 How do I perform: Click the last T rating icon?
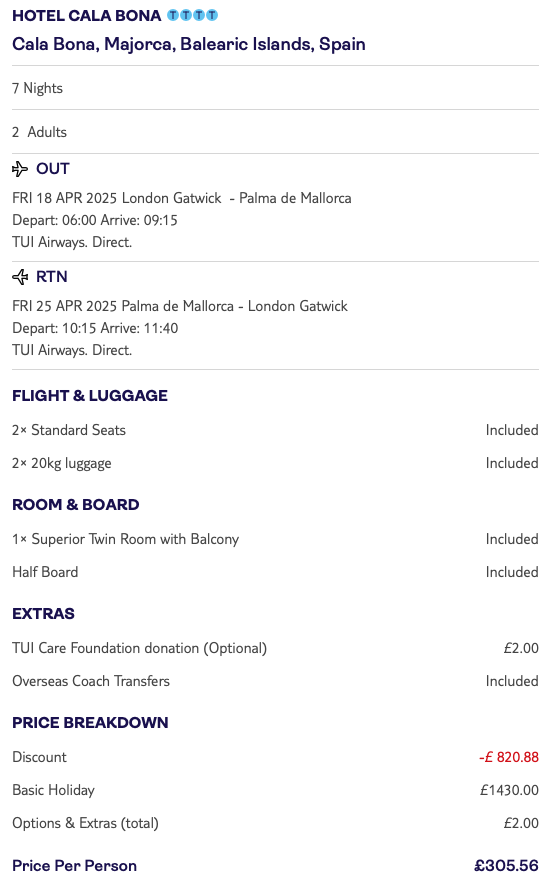pos(212,15)
